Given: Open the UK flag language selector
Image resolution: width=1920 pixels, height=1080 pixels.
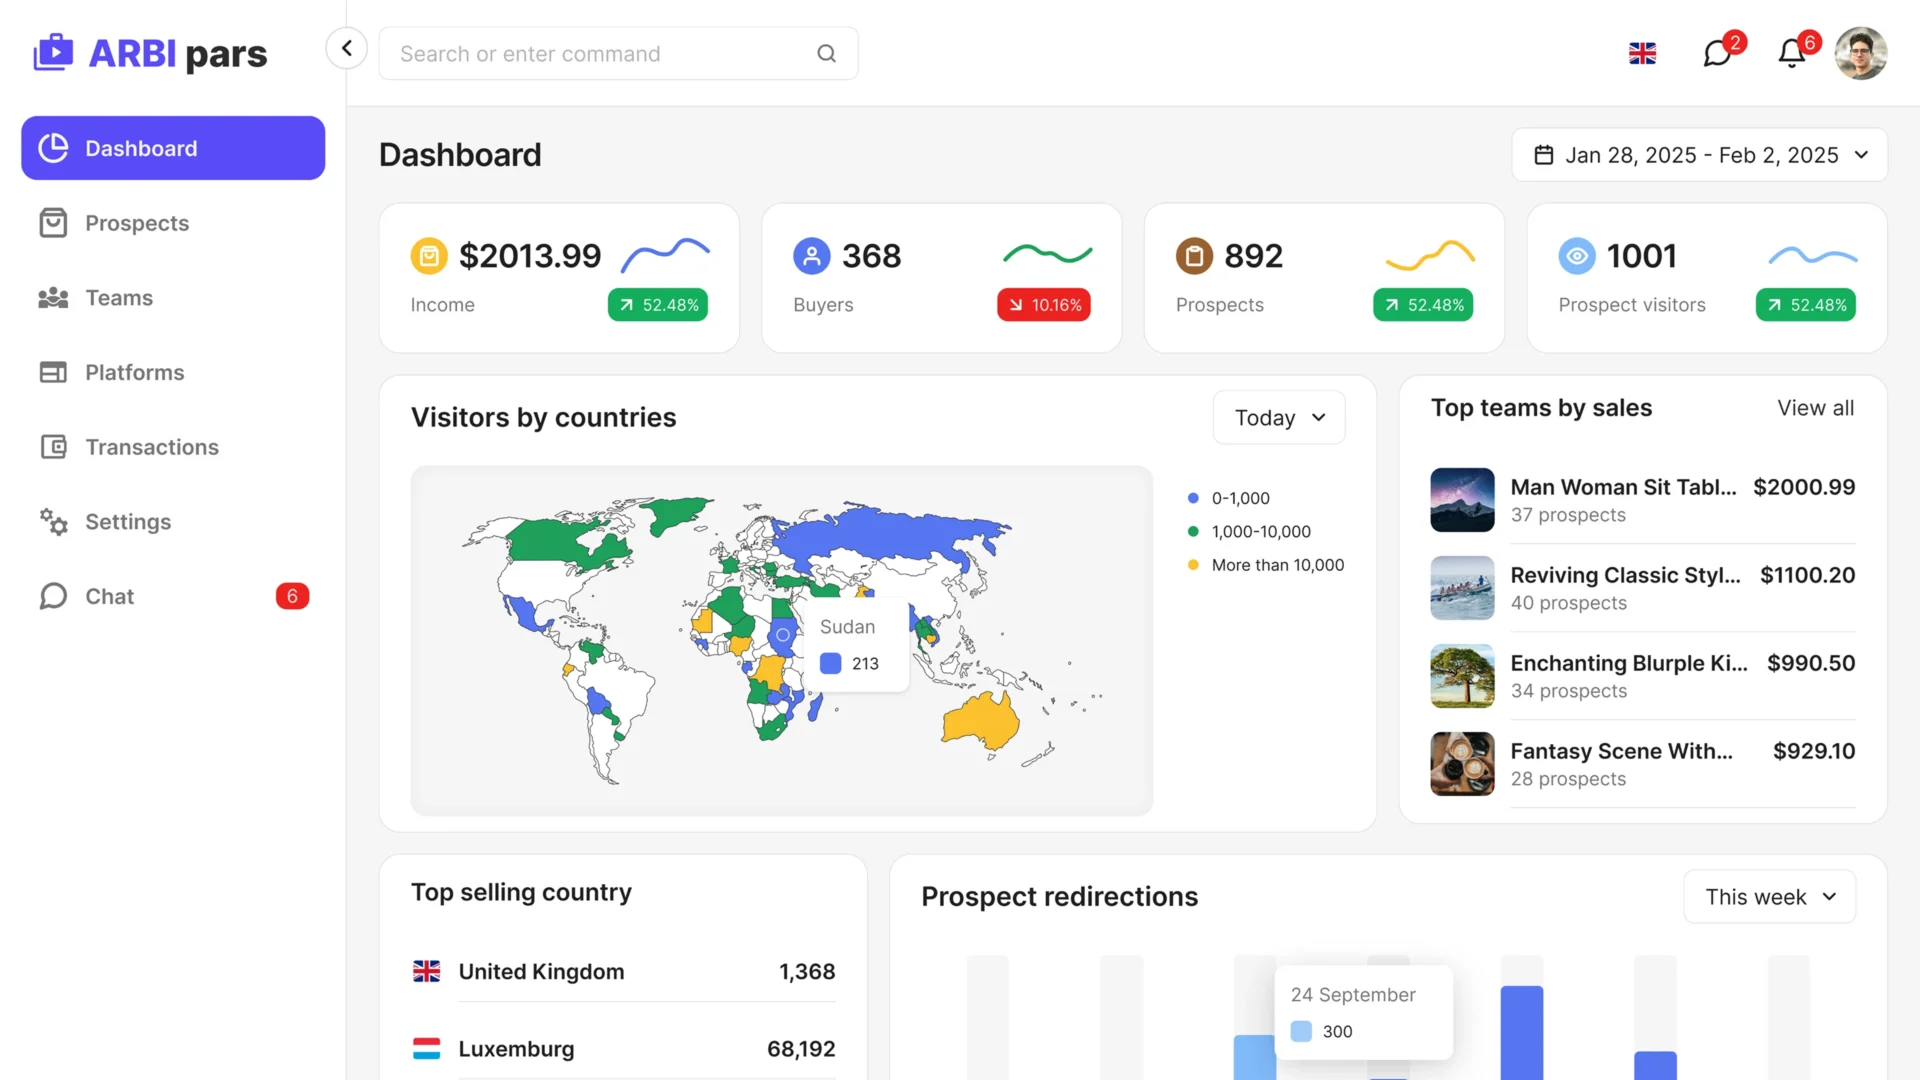Looking at the screenshot, I should (x=1642, y=53).
